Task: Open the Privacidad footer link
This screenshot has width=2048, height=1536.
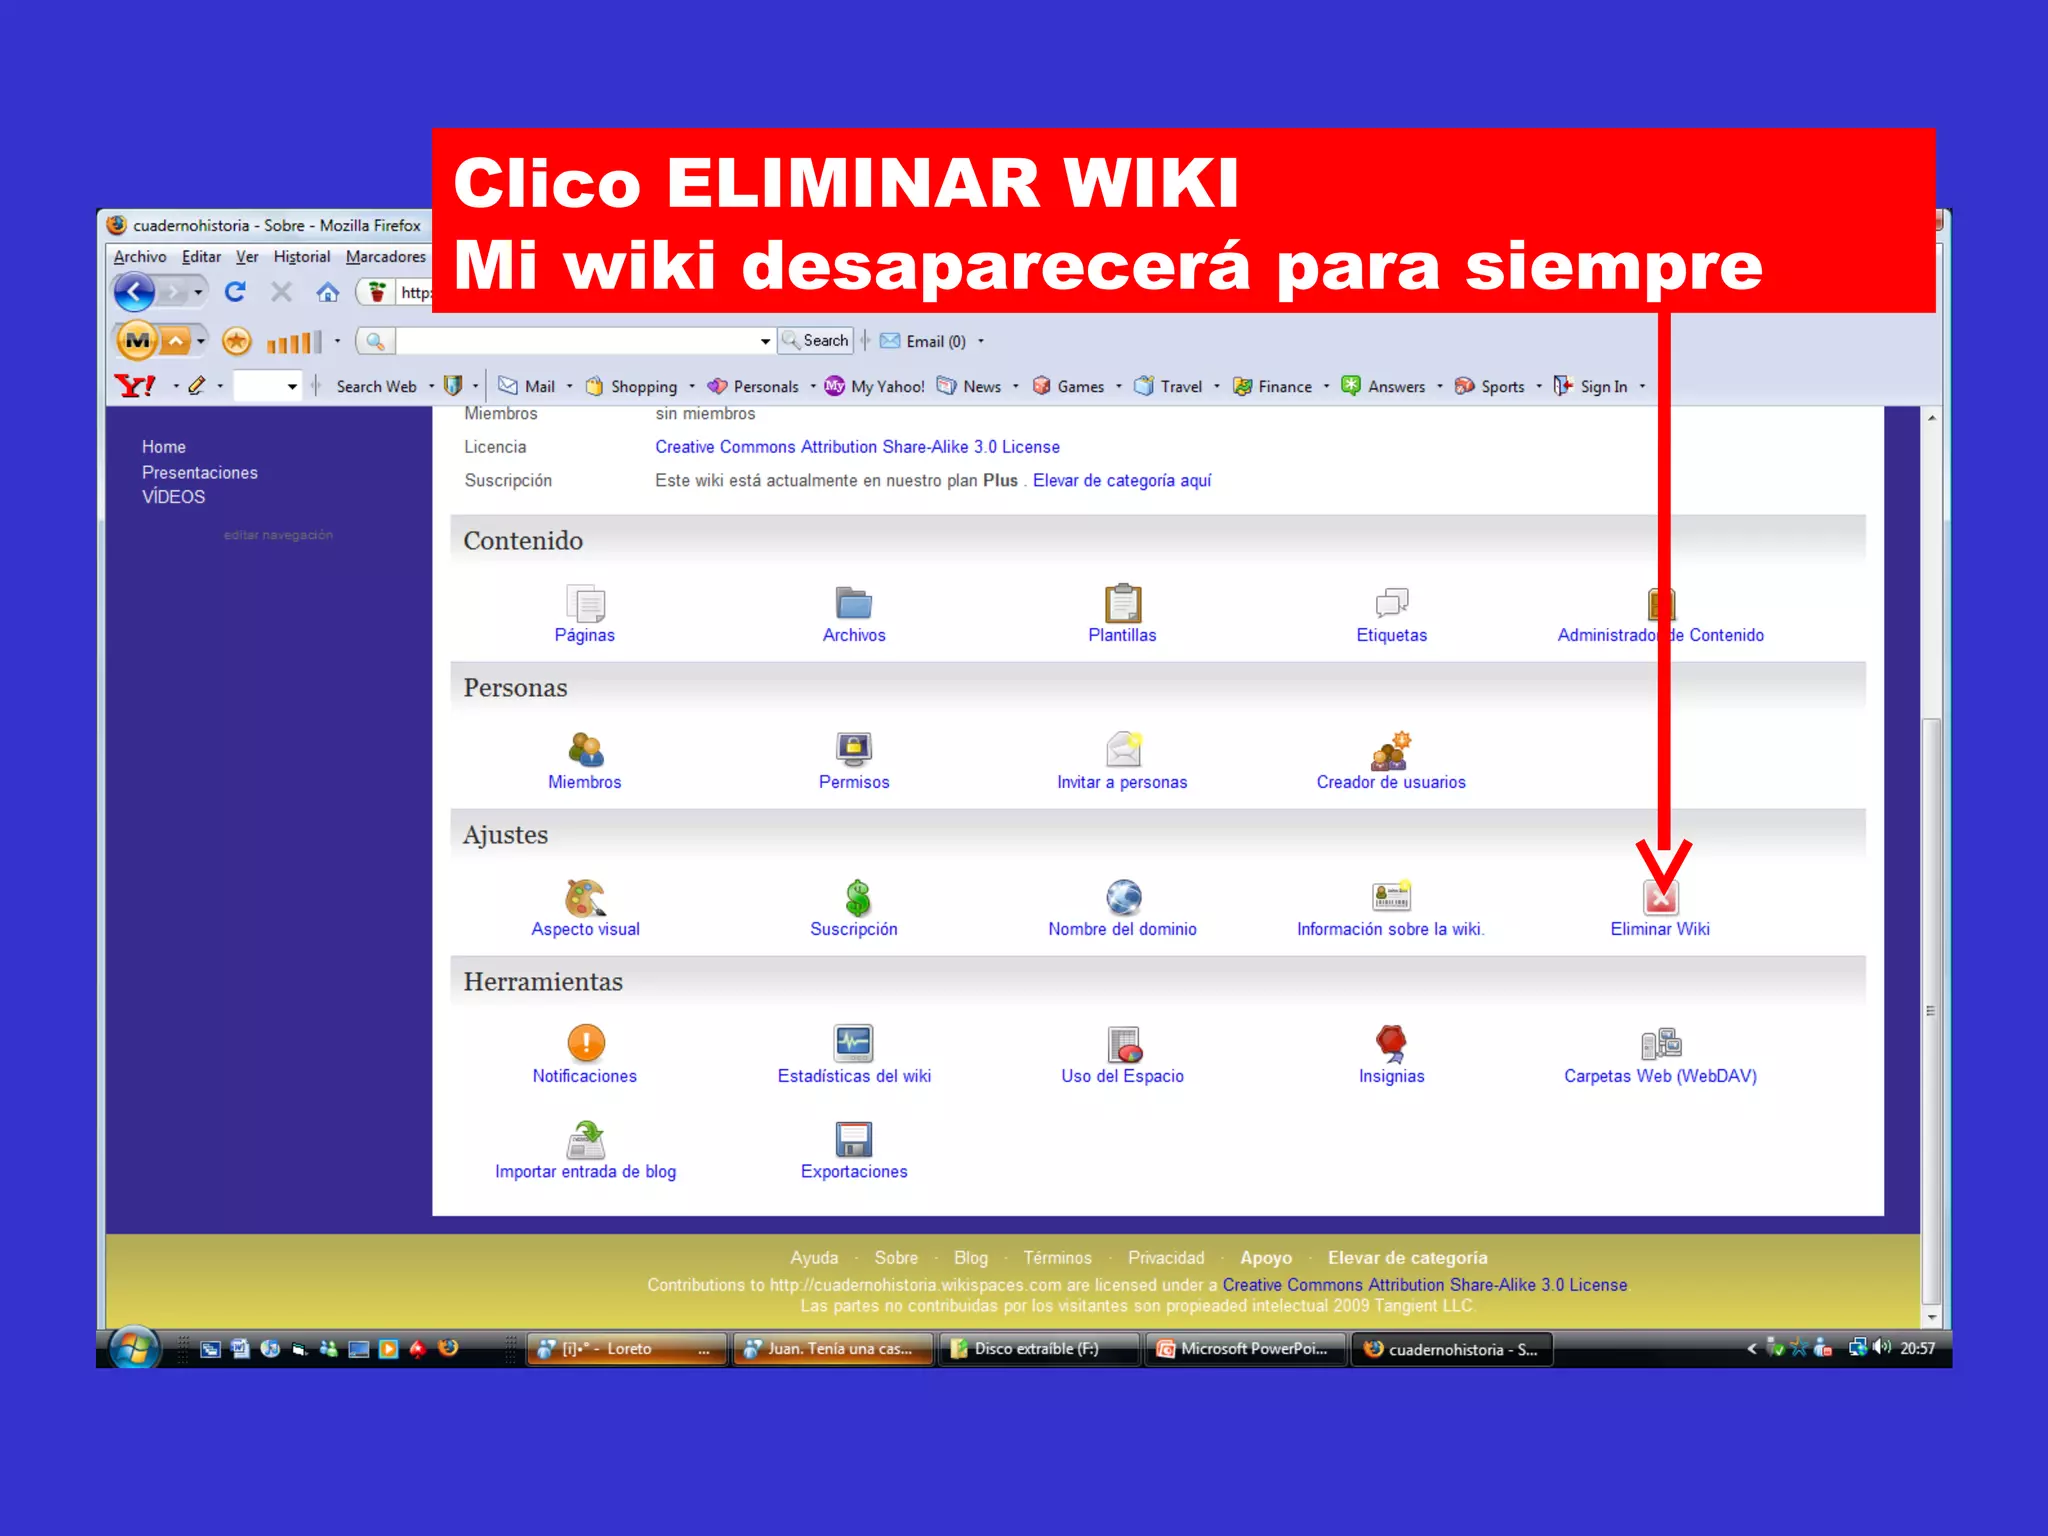Action: point(1166,1258)
